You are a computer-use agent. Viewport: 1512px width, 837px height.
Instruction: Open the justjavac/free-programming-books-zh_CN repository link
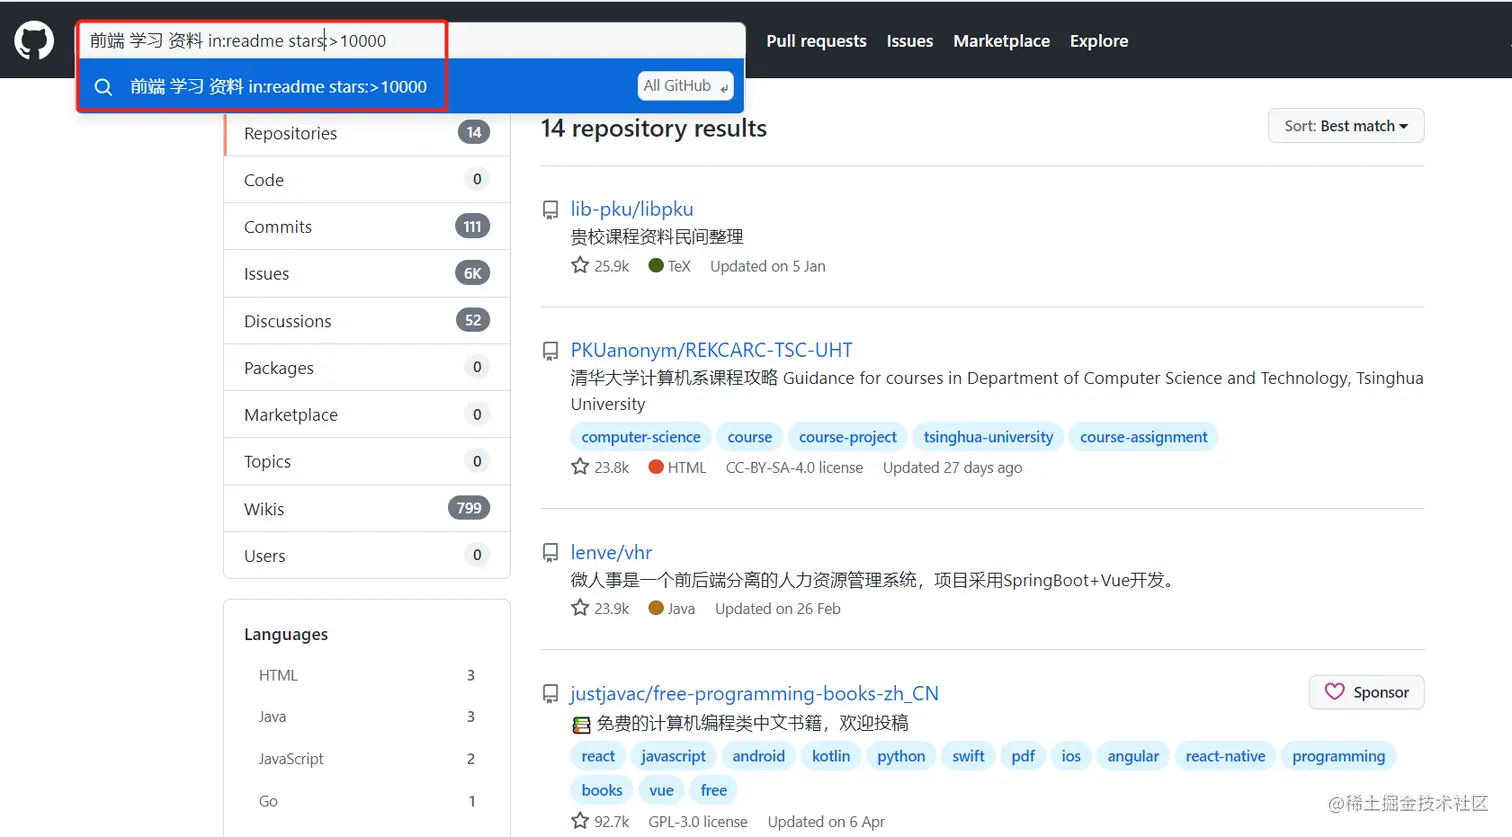tap(754, 693)
